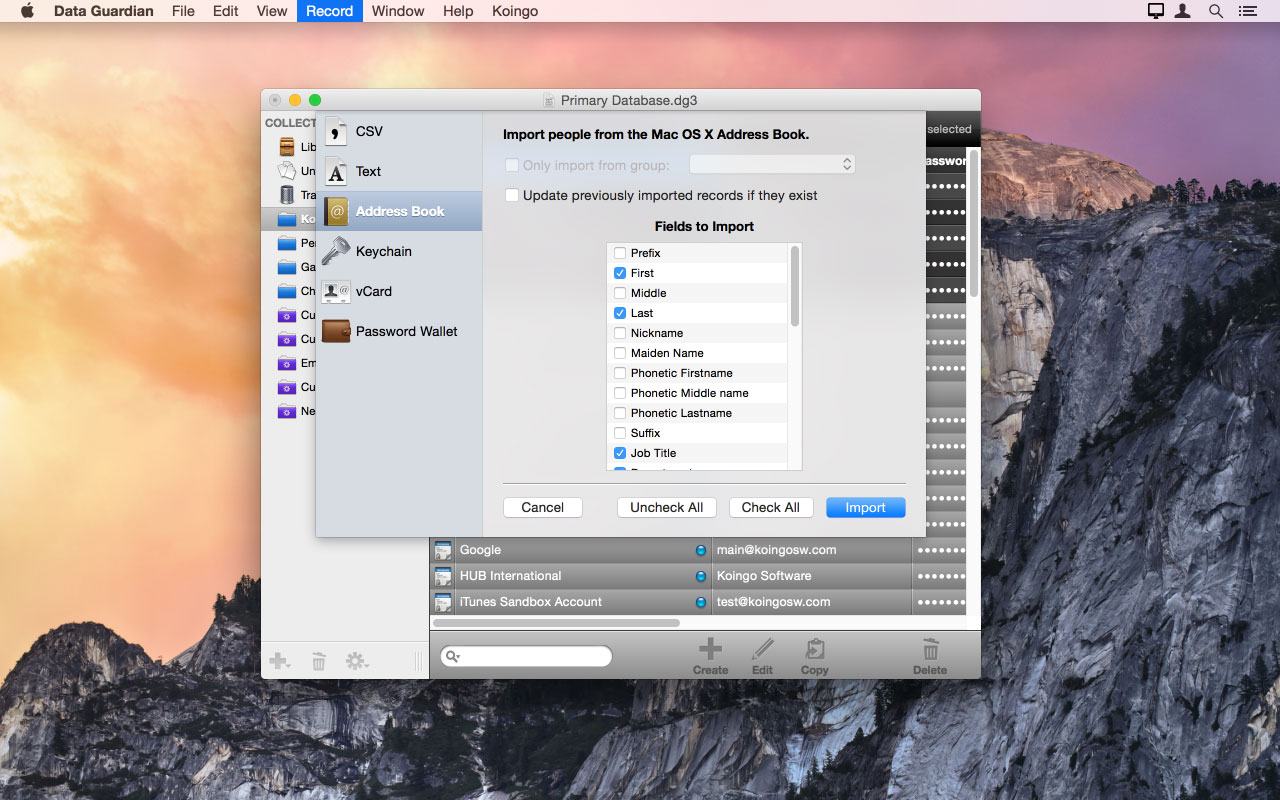Select Password Wallet import source
1280x800 pixels.
399,331
